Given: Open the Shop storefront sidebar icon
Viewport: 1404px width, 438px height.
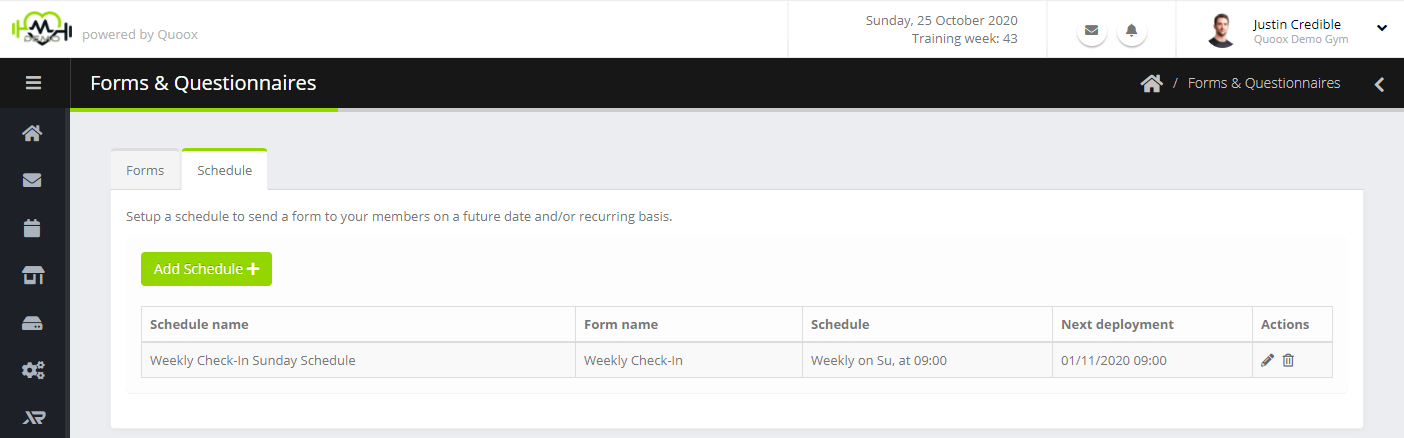Looking at the screenshot, I should [x=33, y=276].
